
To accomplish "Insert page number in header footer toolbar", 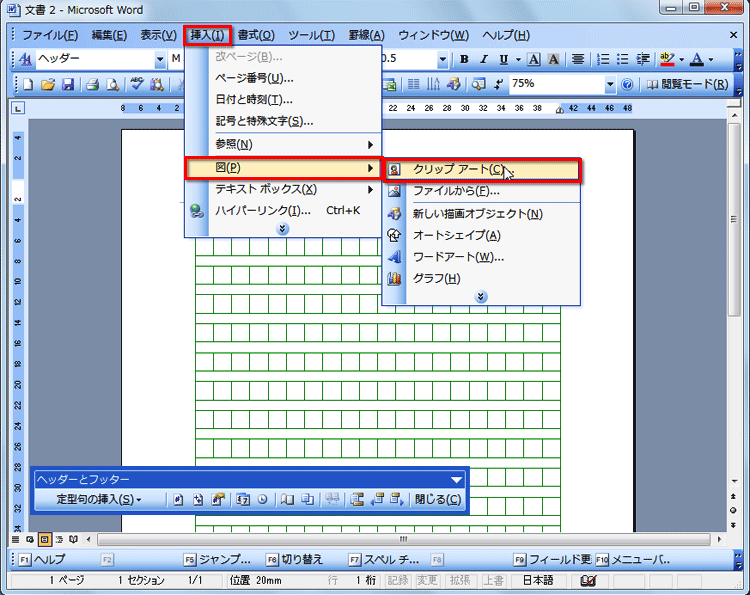I will click(178, 500).
